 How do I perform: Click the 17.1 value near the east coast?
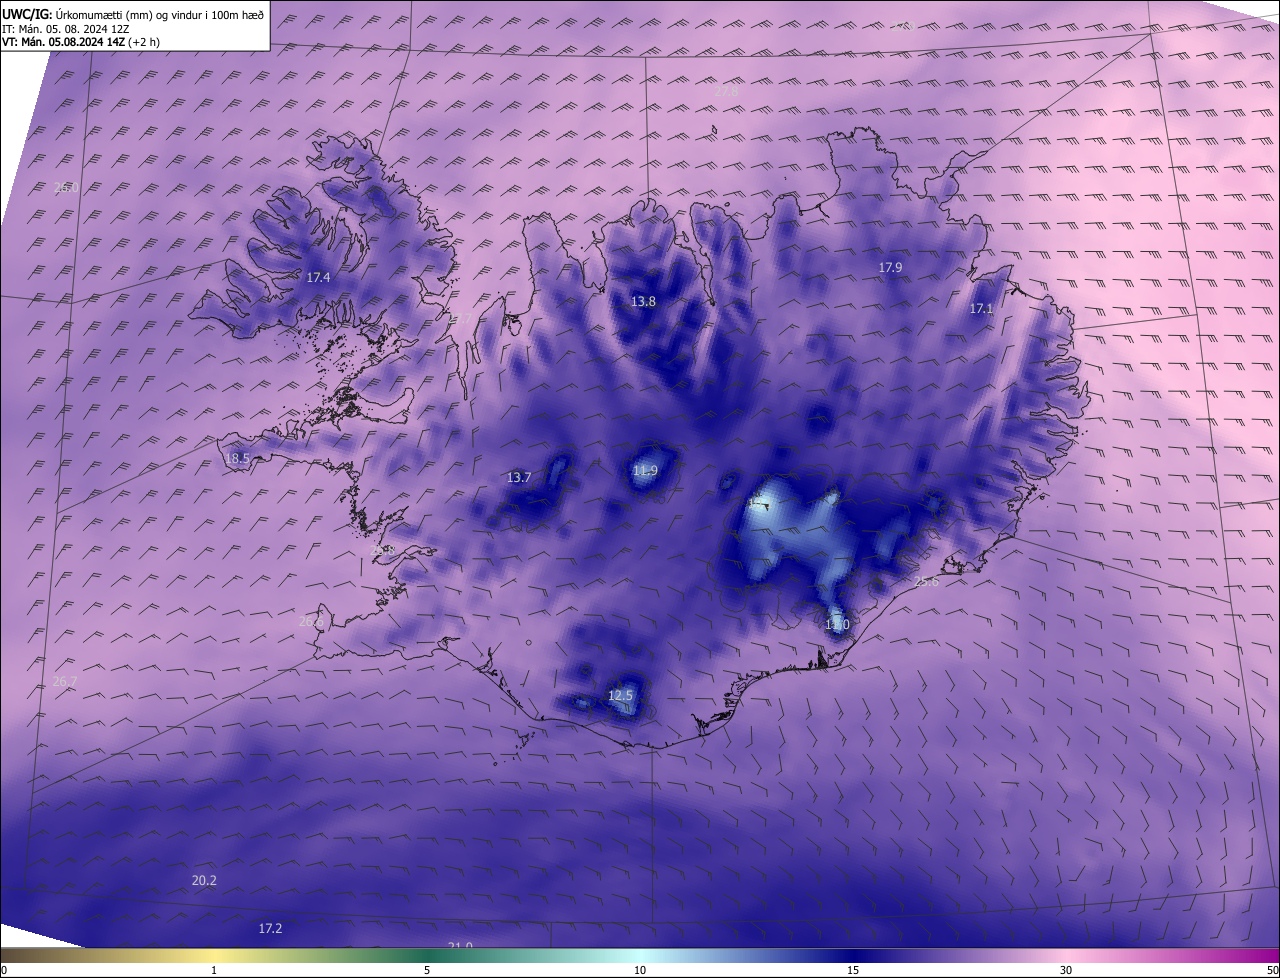click(981, 309)
